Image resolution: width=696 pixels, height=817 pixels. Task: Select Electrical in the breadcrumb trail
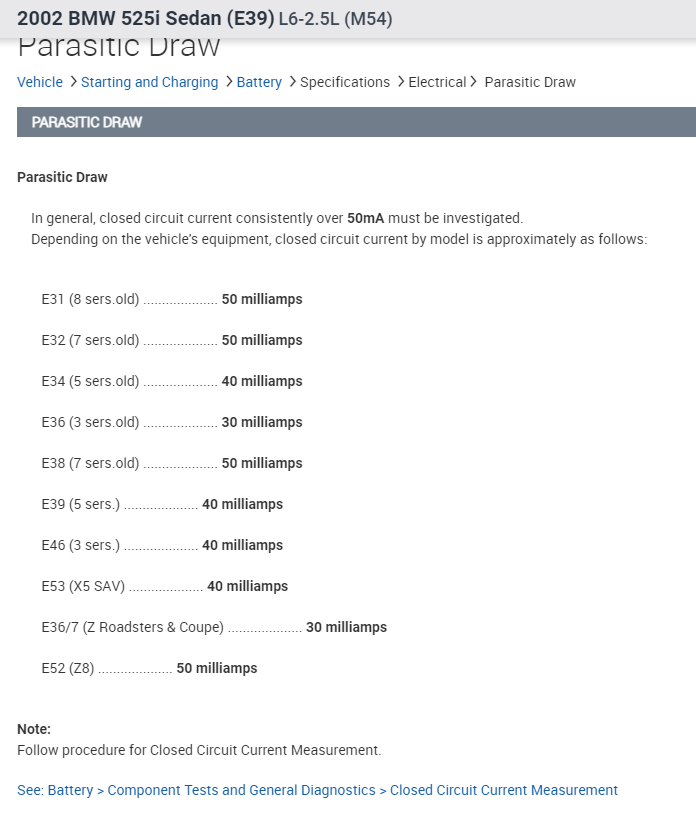[x=437, y=82]
